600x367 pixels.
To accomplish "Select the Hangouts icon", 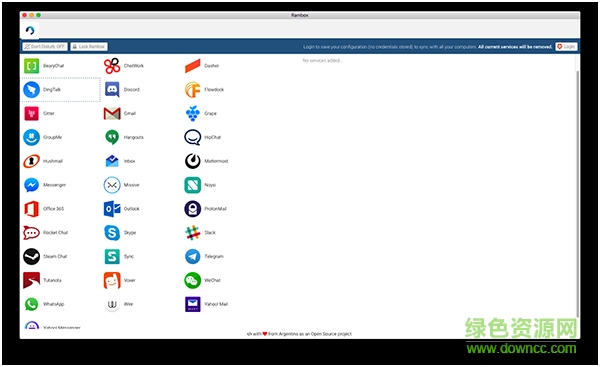I will [x=112, y=137].
